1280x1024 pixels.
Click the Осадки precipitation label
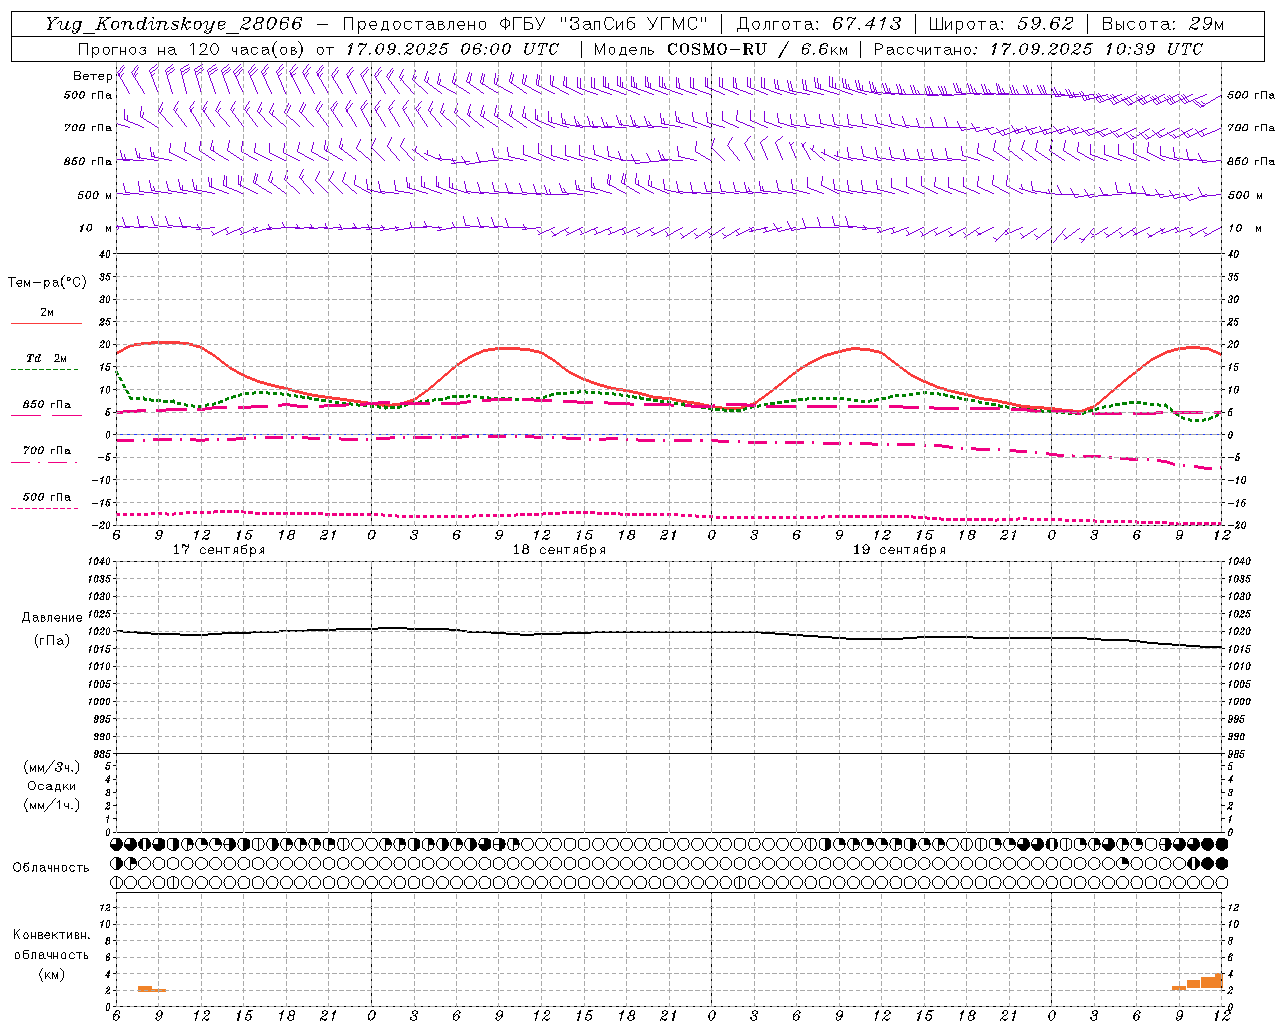[x=52, y=786]
